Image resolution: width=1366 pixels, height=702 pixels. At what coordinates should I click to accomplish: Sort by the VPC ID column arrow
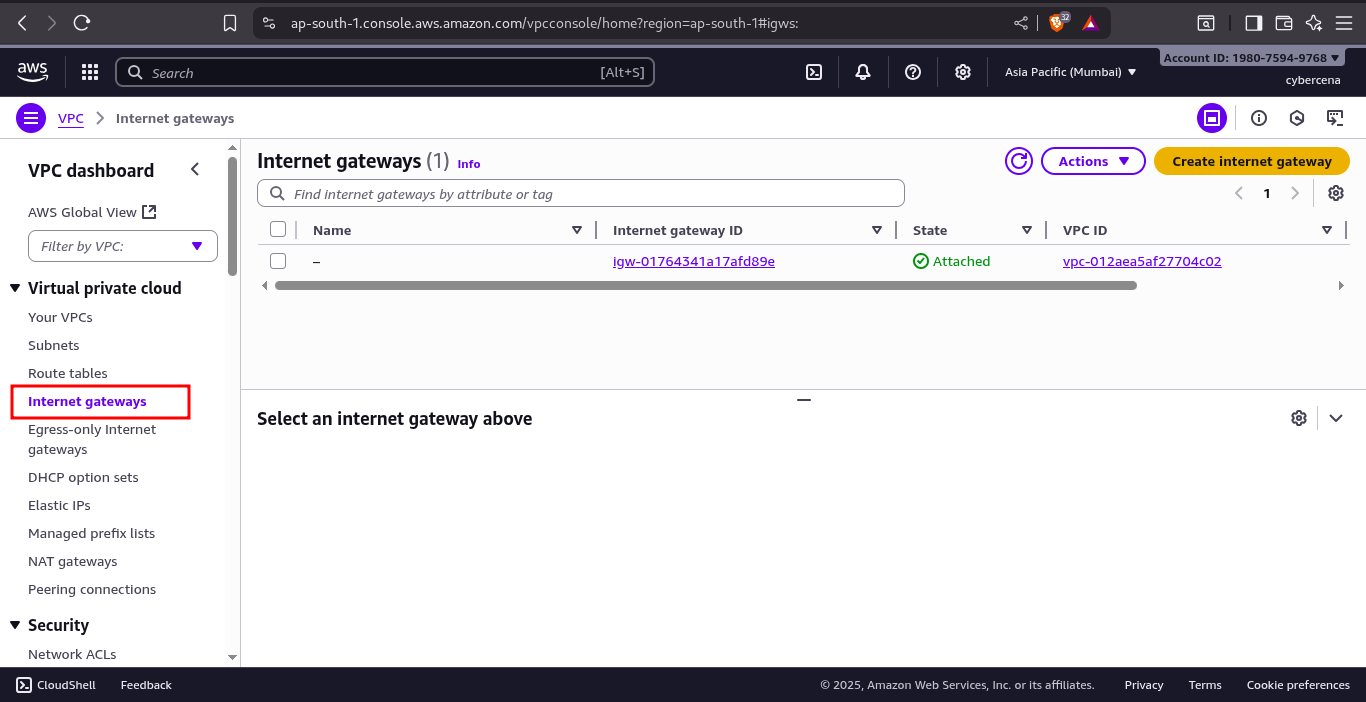point(1327,230)
